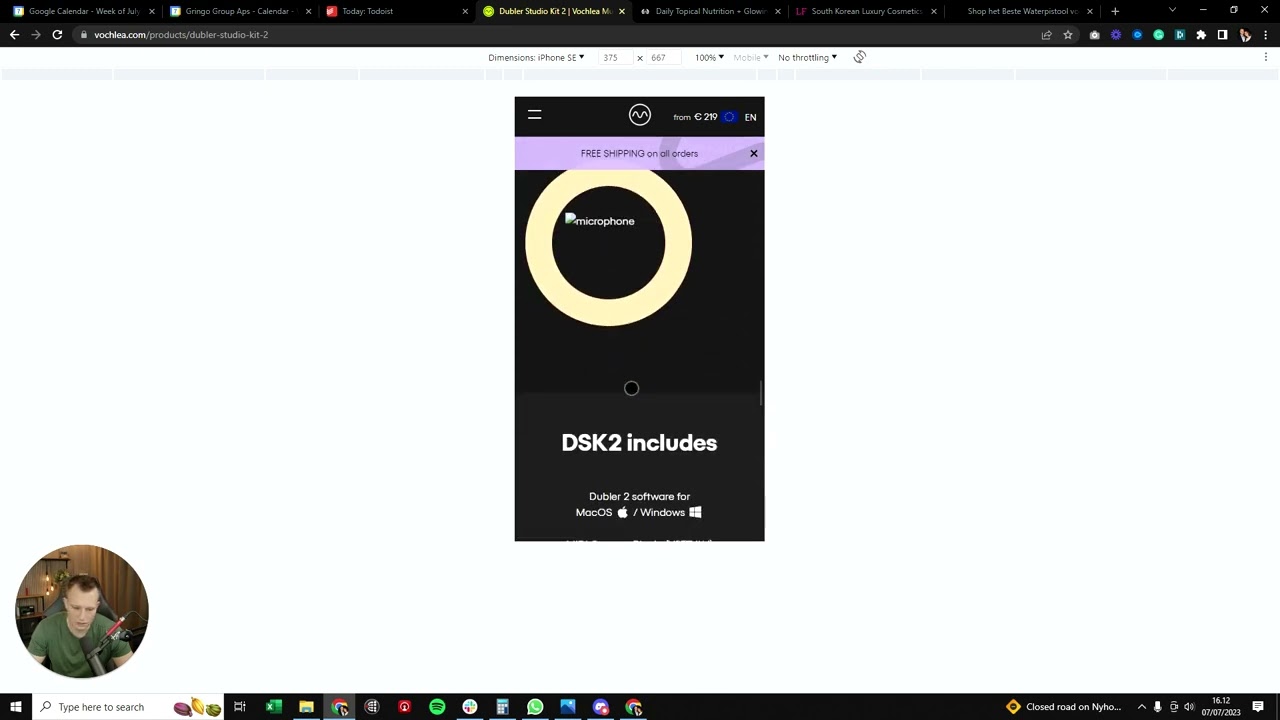Open the Extensions puzzle menu
The width and height of the screenshot is (1280, 720).
pos(1201,34)
